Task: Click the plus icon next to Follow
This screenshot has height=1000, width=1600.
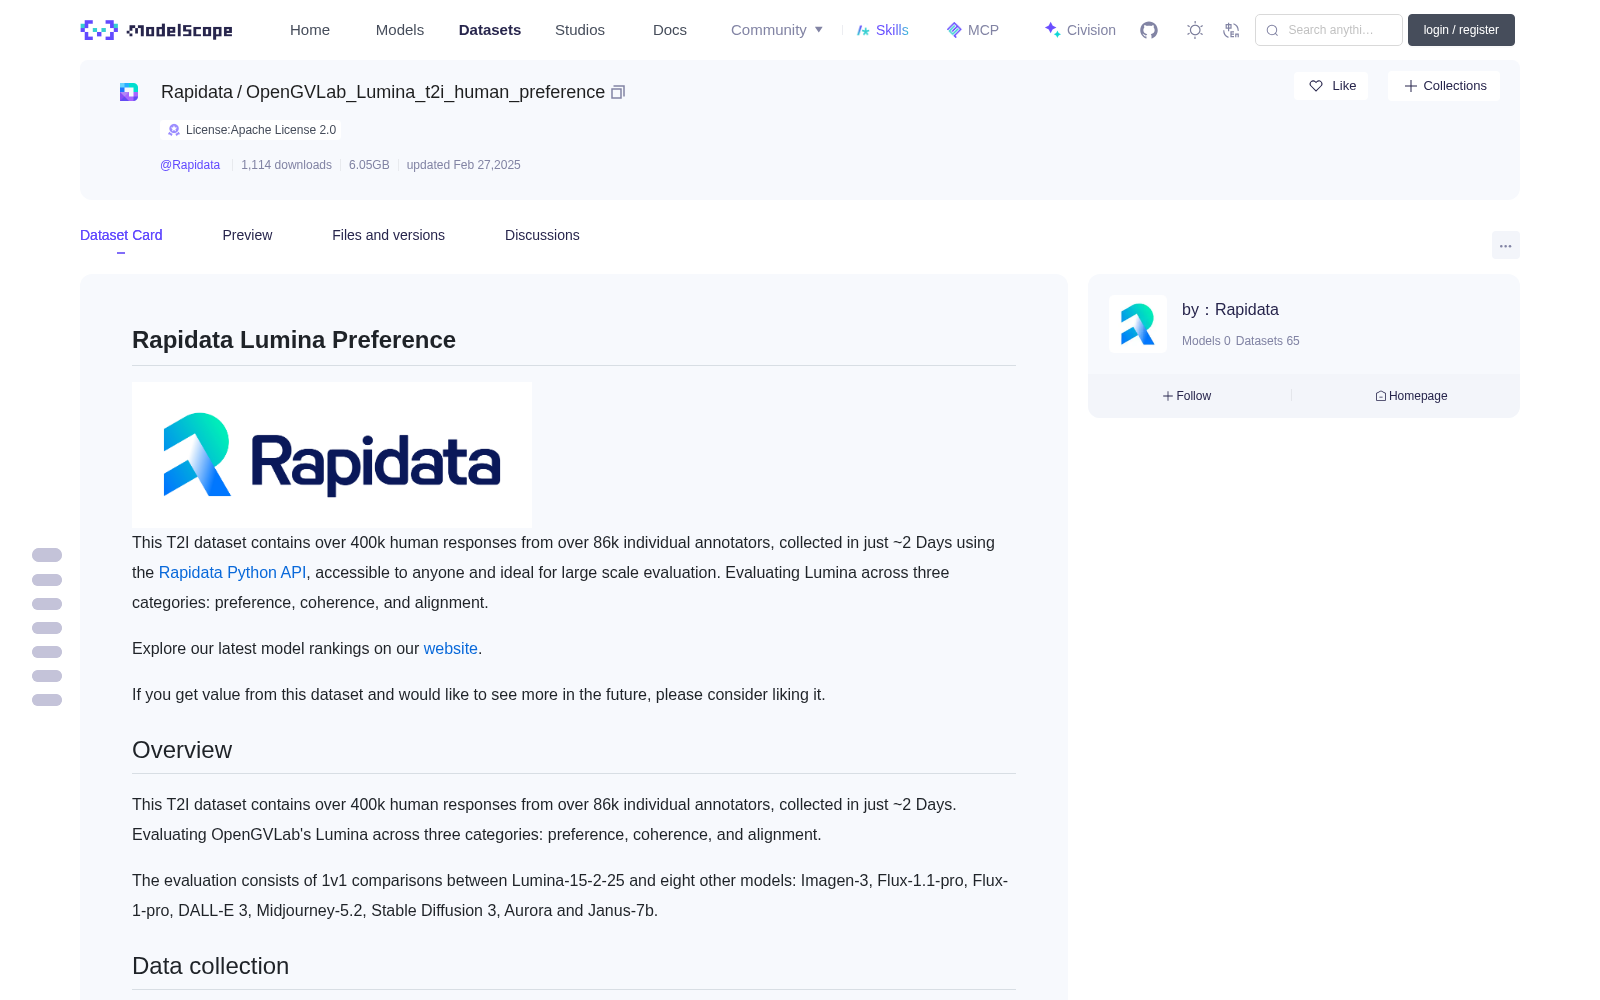Action: [x=1168, y=396]
